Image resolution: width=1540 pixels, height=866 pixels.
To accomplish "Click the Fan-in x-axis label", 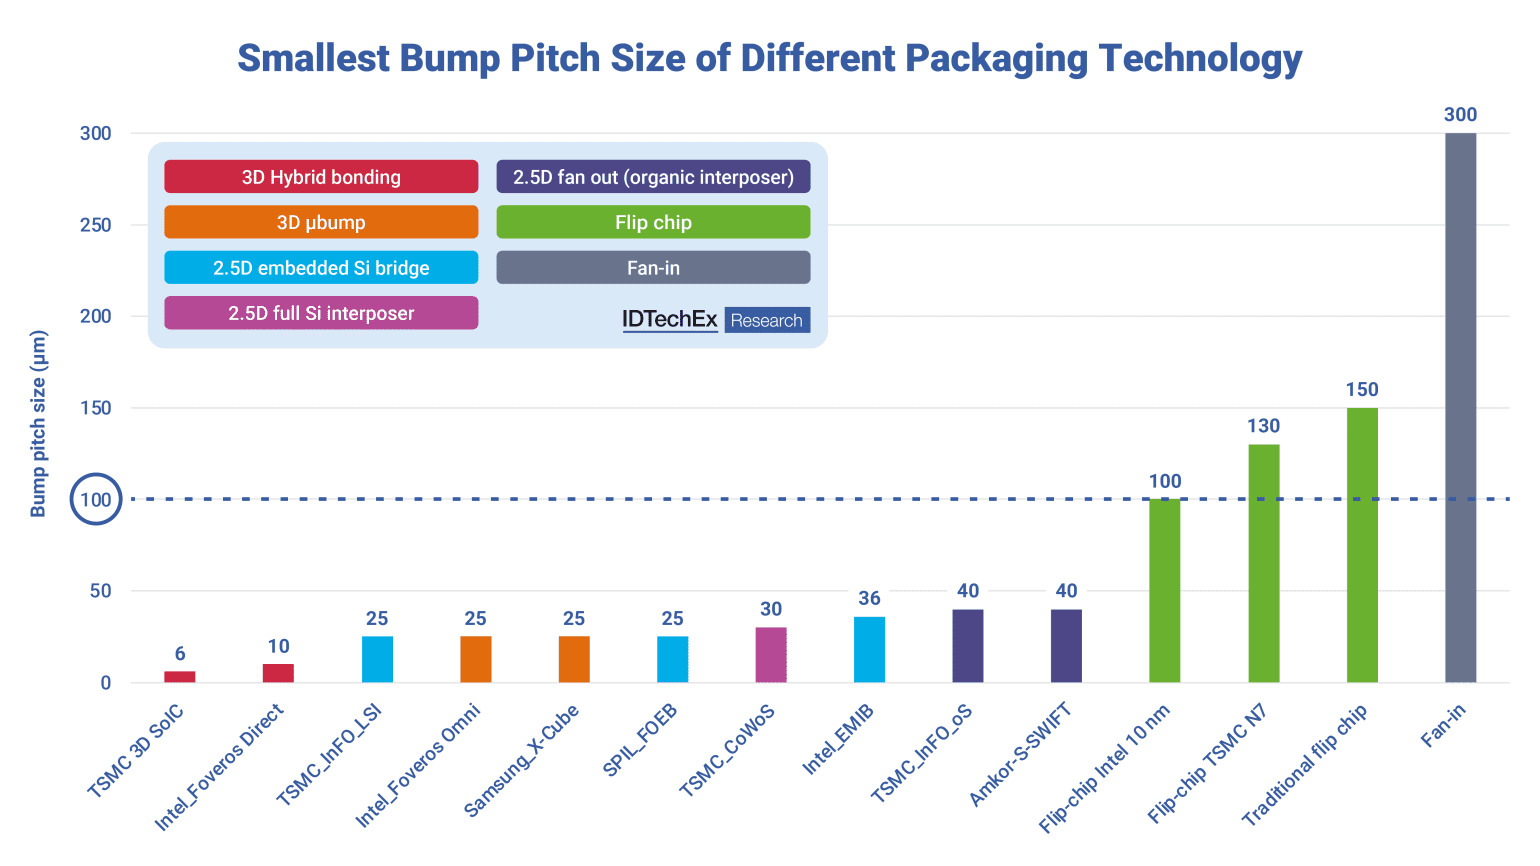I will click(x=1443, y=725).
